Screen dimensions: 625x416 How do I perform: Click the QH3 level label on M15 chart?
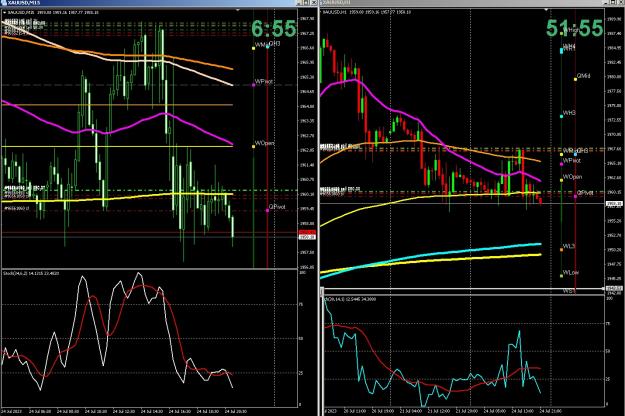click(274, 43)
